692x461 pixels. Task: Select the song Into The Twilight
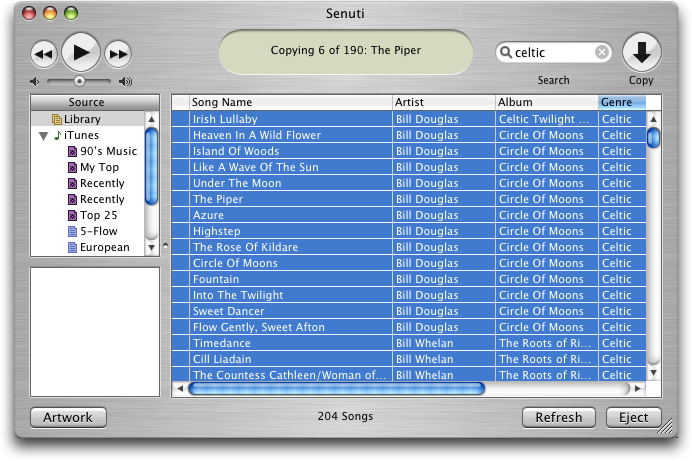tap(238, 295)
